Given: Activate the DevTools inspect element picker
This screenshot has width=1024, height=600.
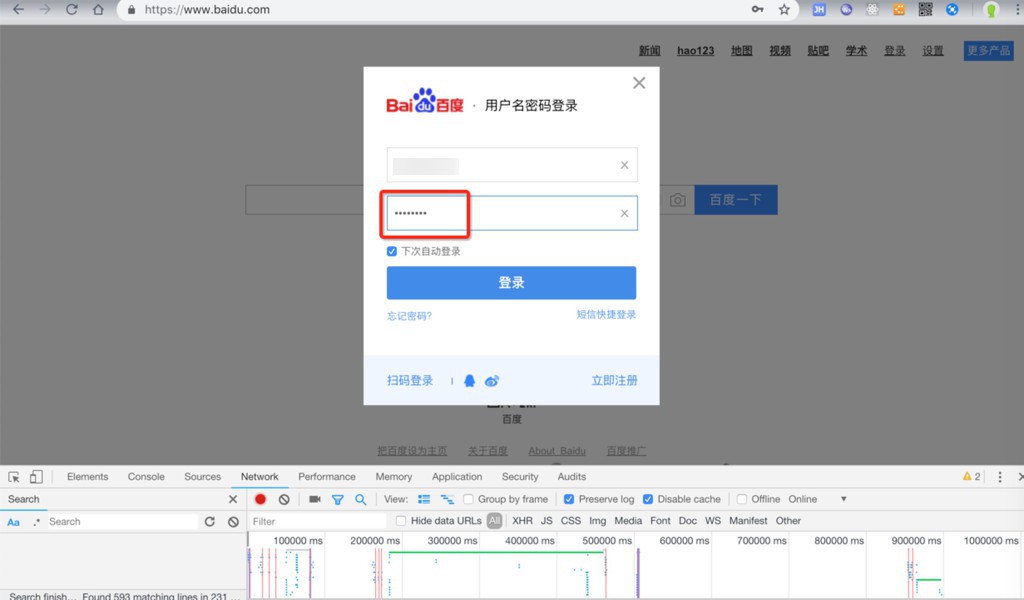Looking at the screenshot, I should point(14,477).
